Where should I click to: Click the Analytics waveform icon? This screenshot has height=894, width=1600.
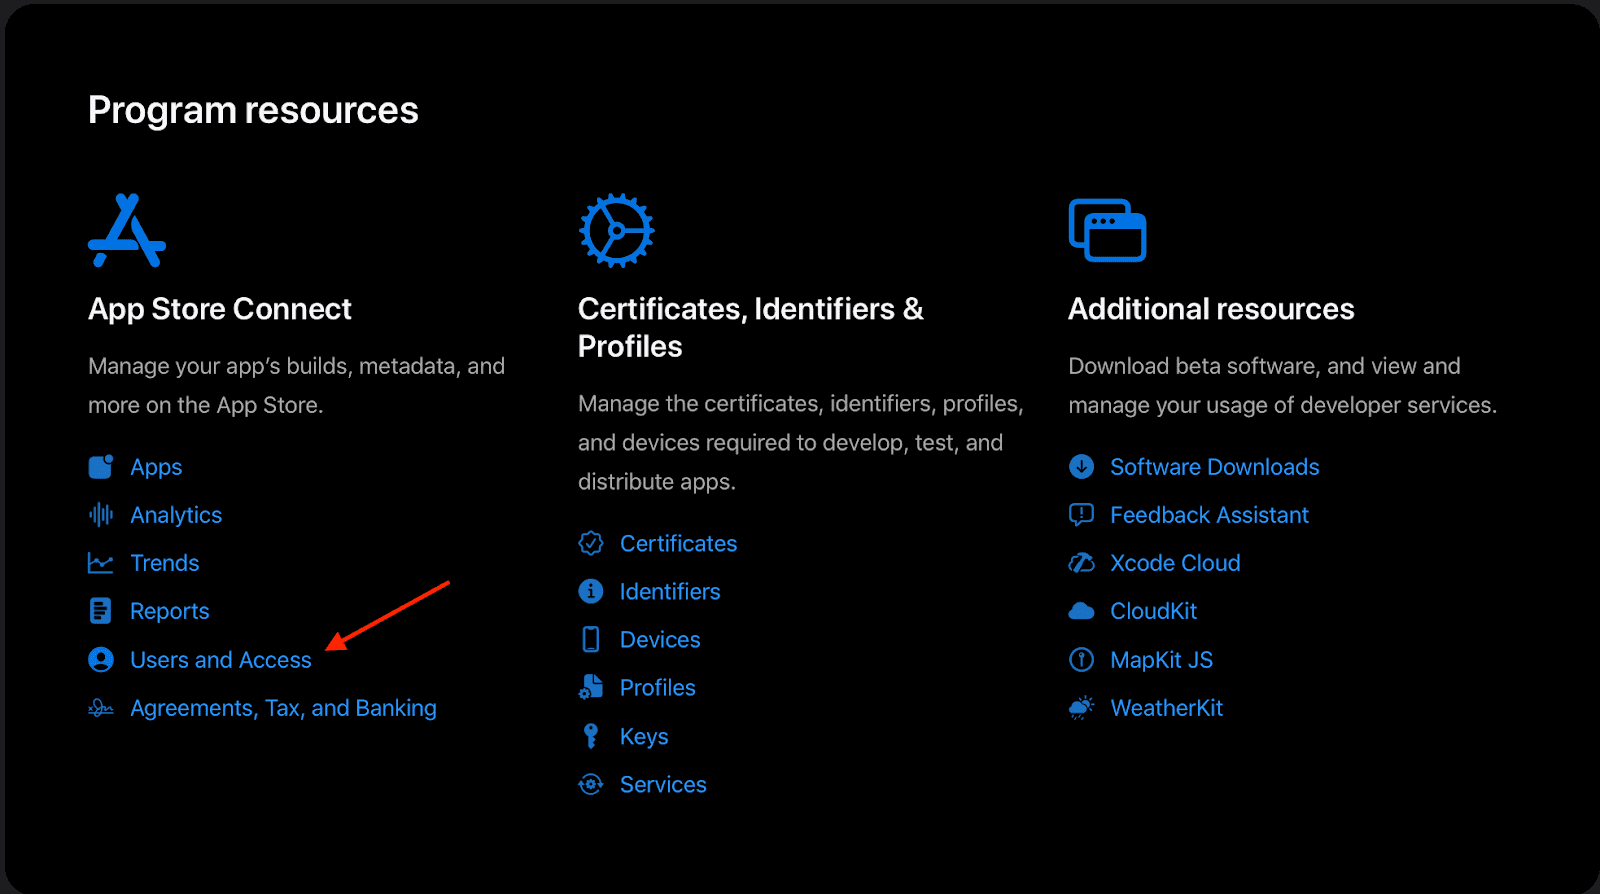point(101,515)
